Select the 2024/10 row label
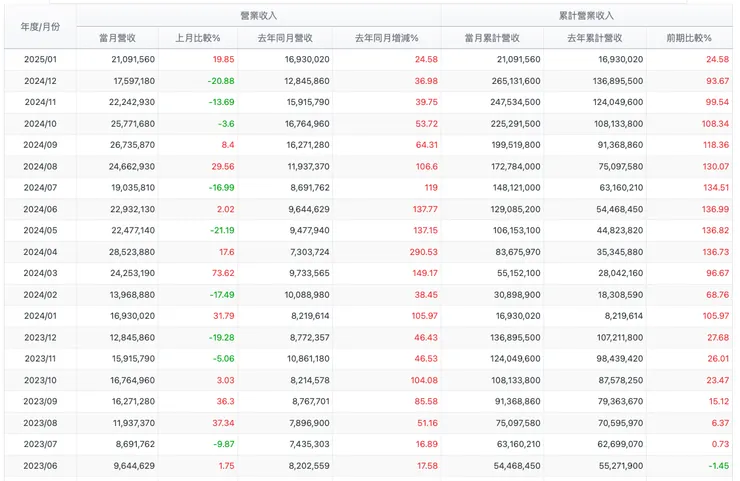The image size is (740, 481). (40, 124)
